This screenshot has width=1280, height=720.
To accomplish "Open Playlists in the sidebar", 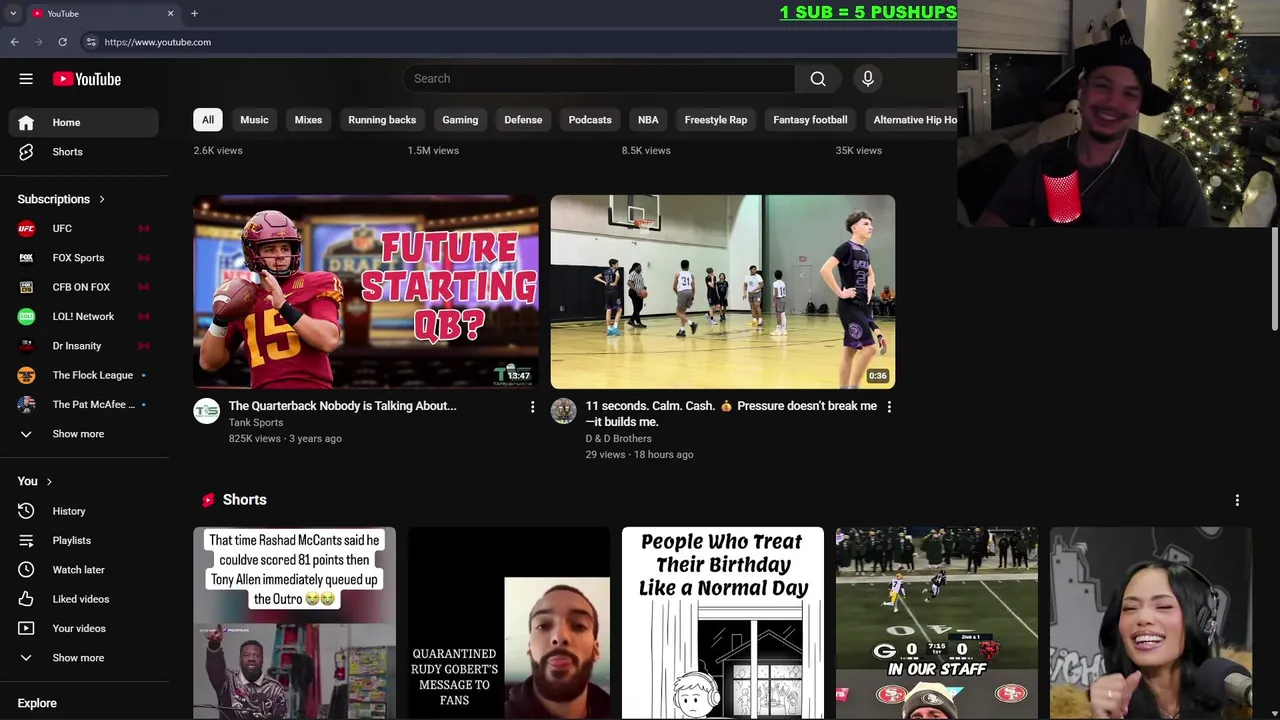I will point(84,540).
